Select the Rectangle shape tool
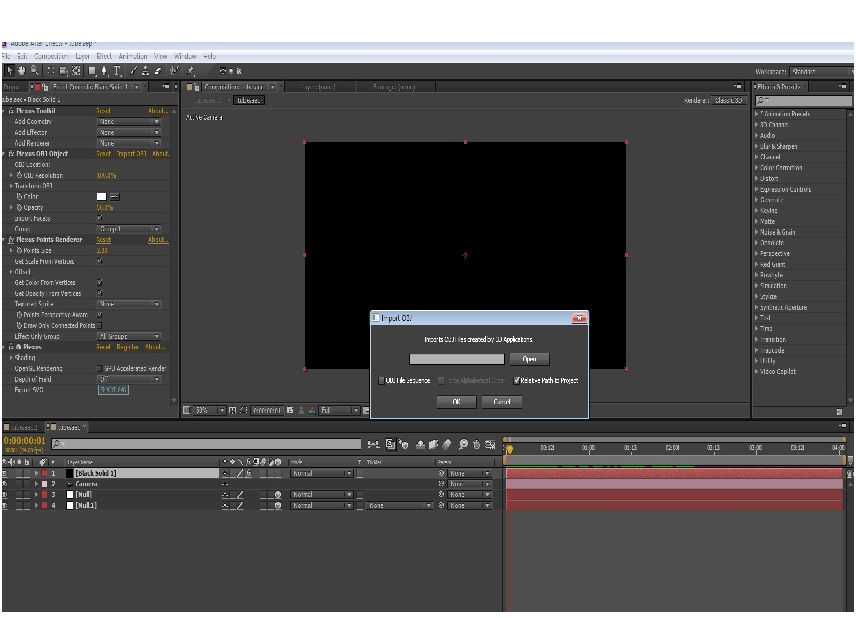This screenshot has width=856, height=618. (92, 71)
